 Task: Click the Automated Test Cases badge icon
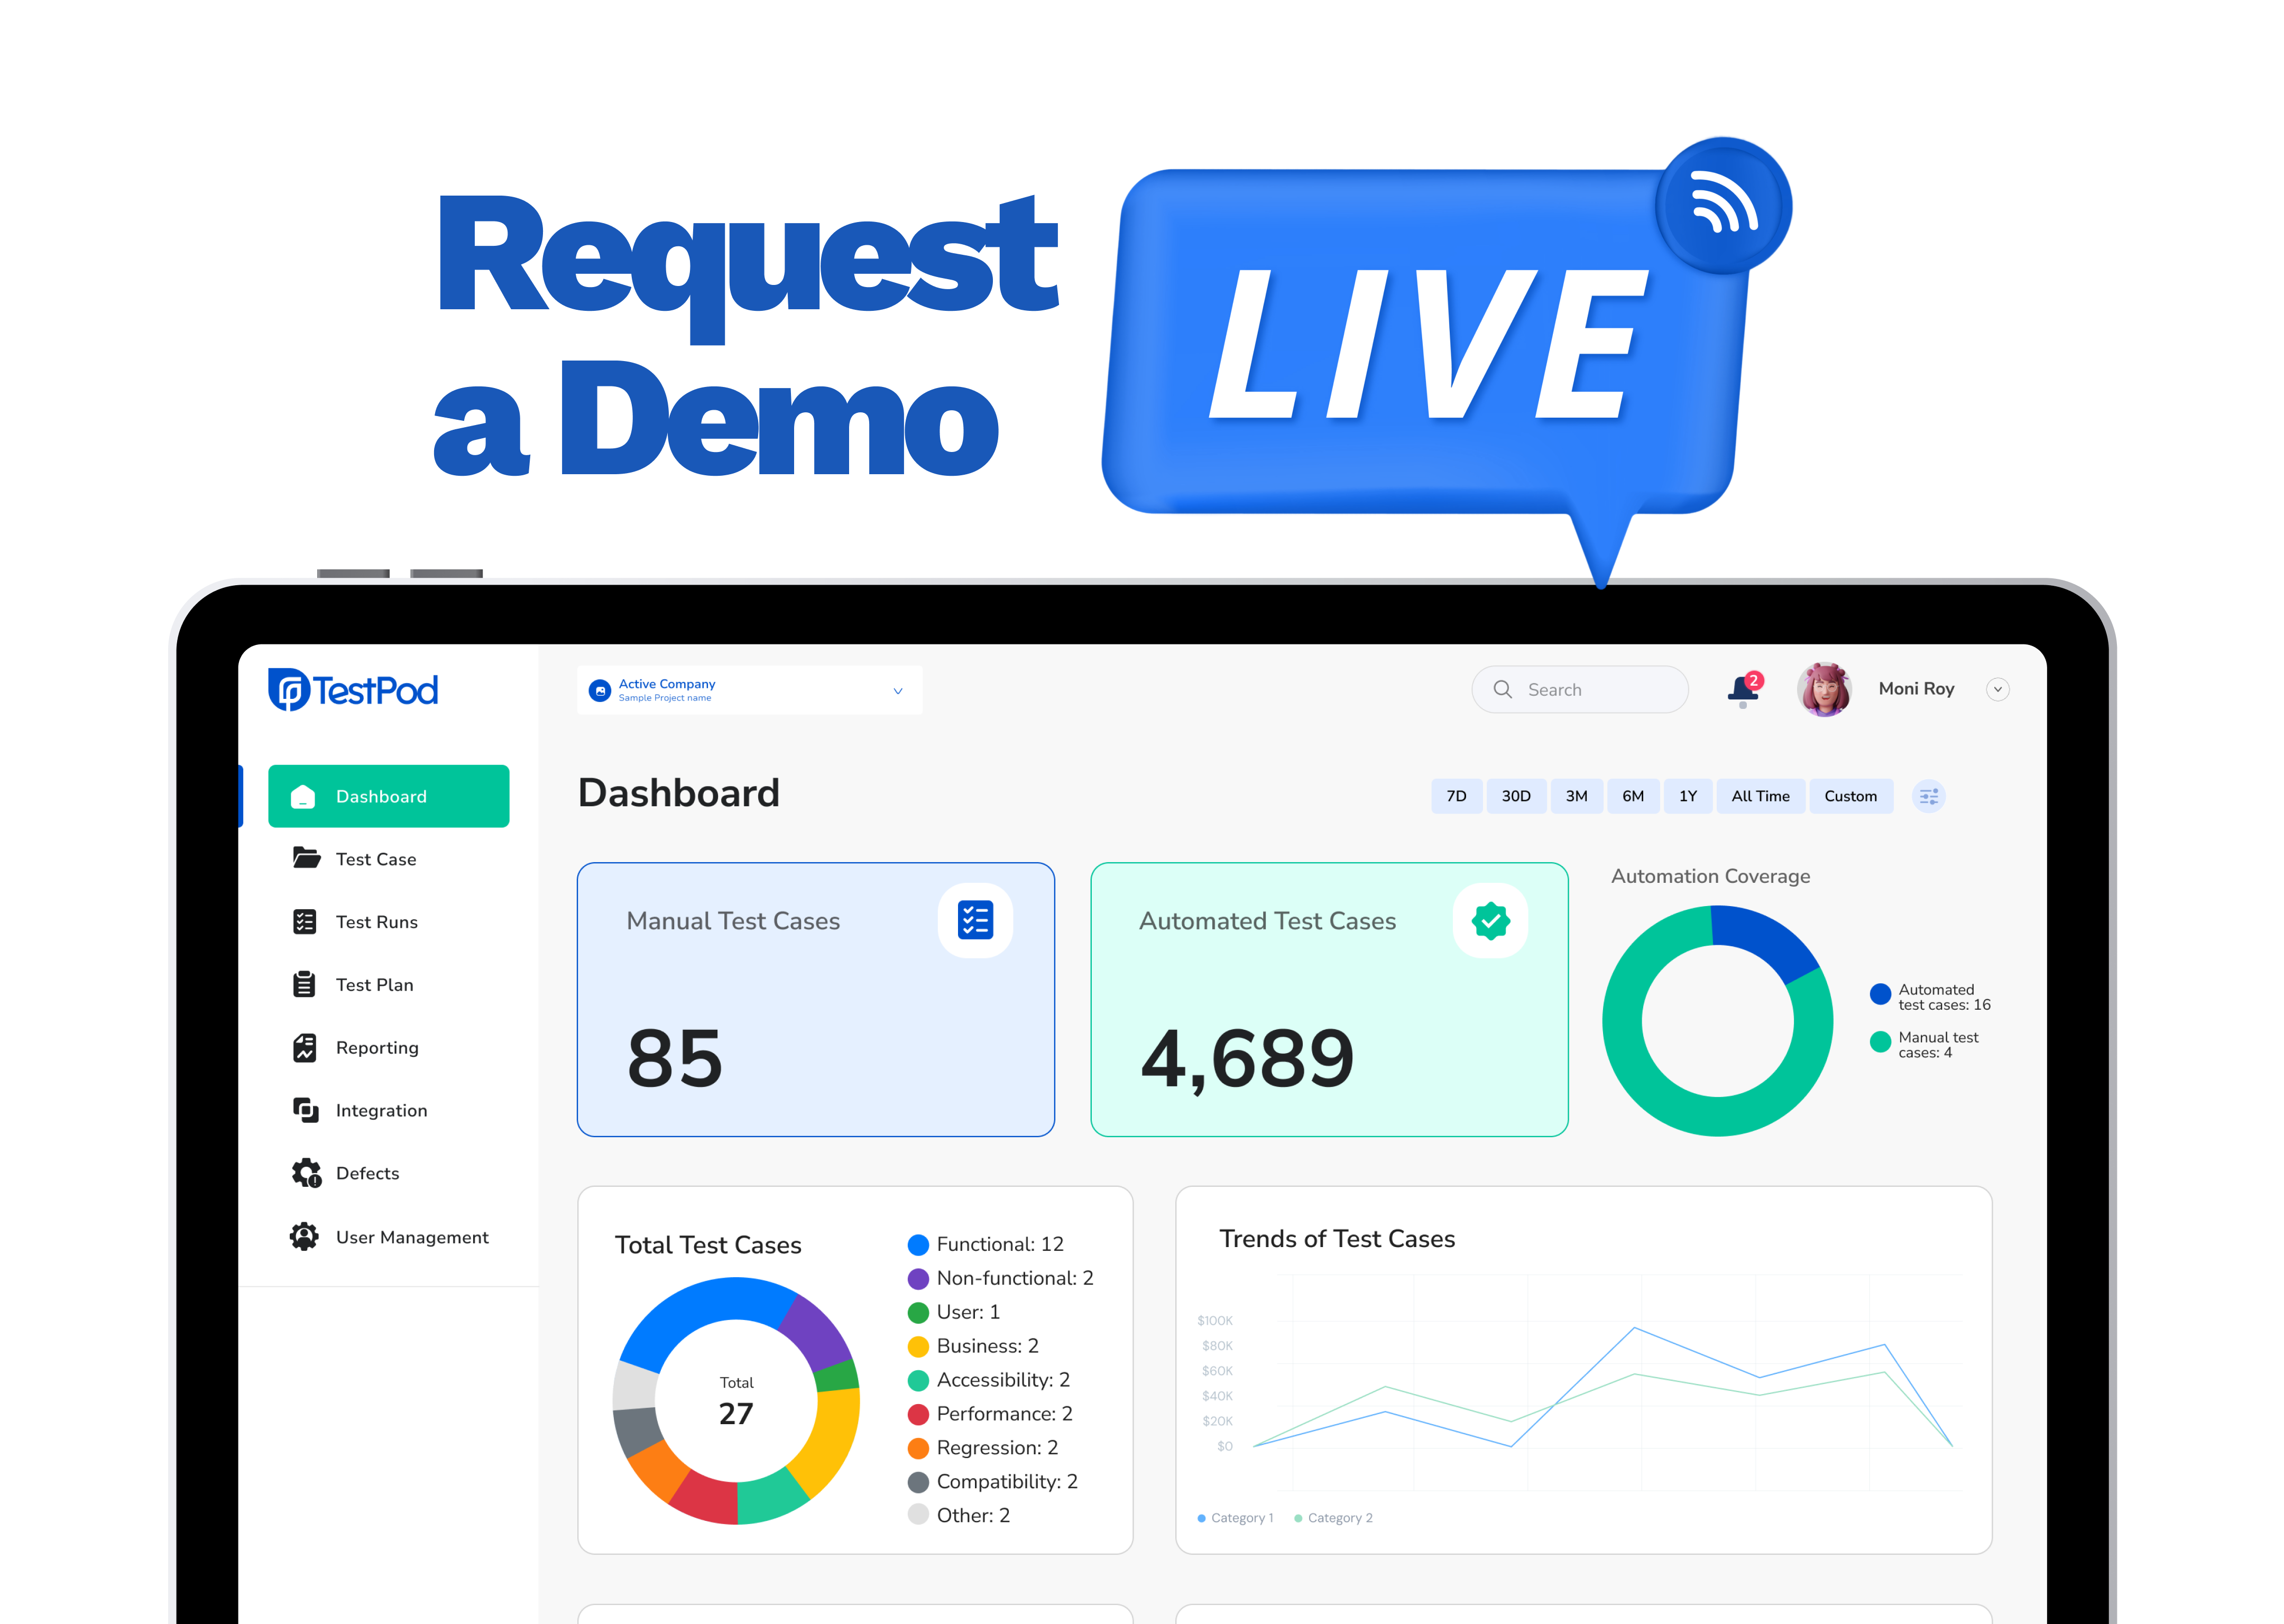pos(1490,920)
